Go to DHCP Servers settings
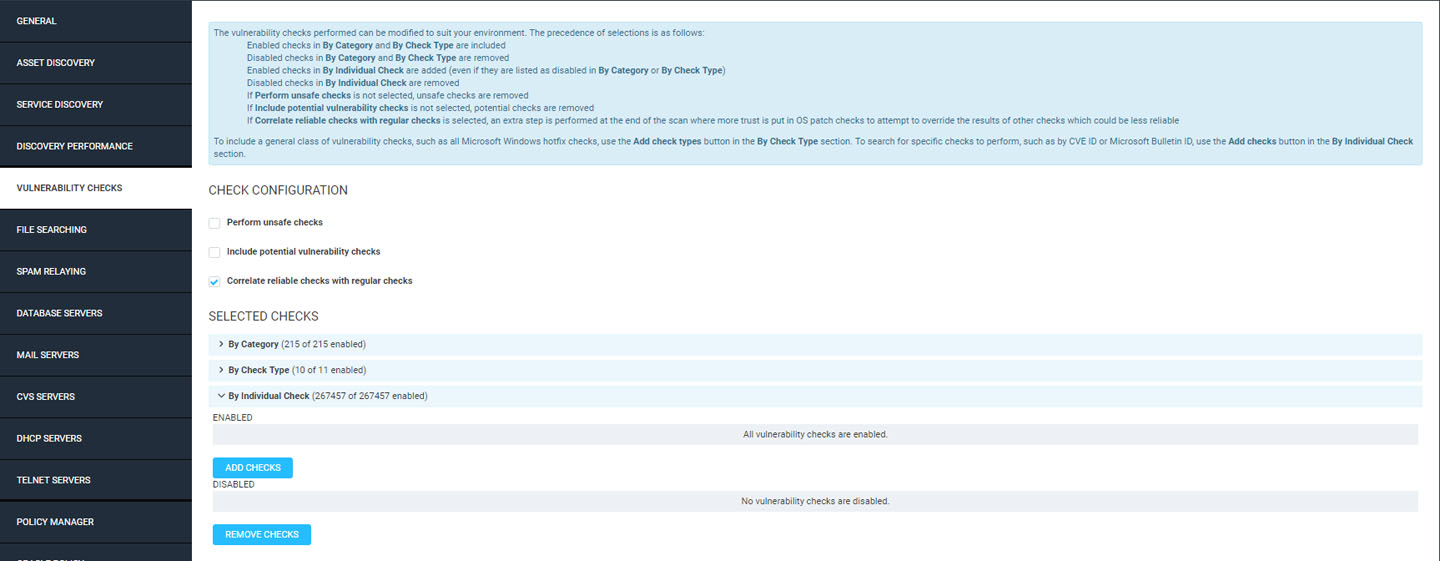Image resolution: width=1440 pixels, height=561 pixels. tap(95, 439)
